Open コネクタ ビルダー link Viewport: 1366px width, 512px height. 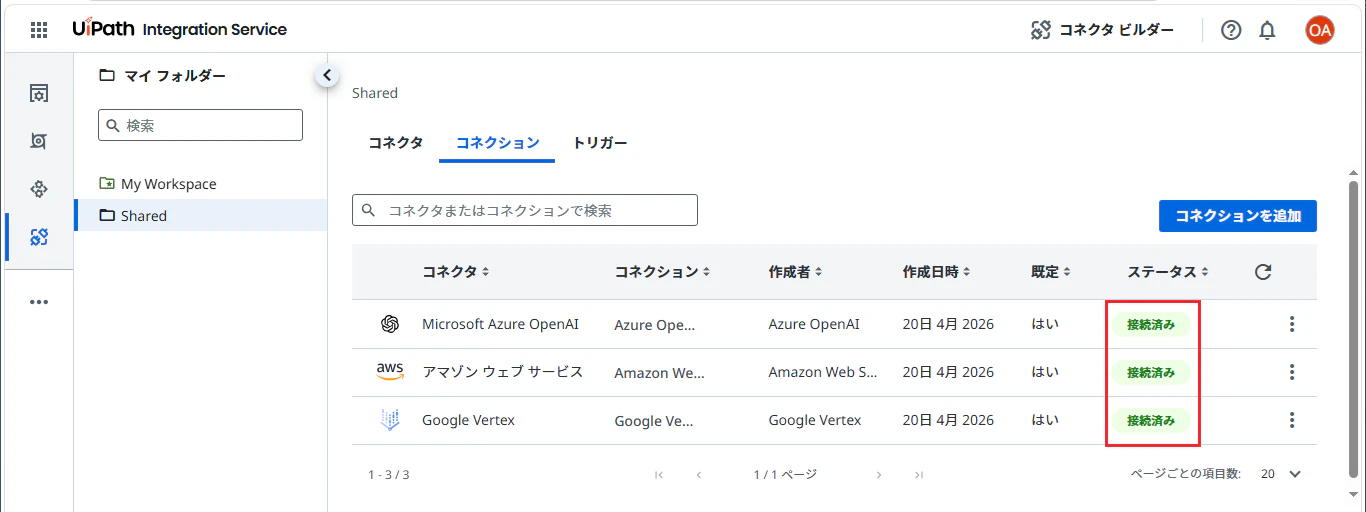click(x=1103, y=30)
